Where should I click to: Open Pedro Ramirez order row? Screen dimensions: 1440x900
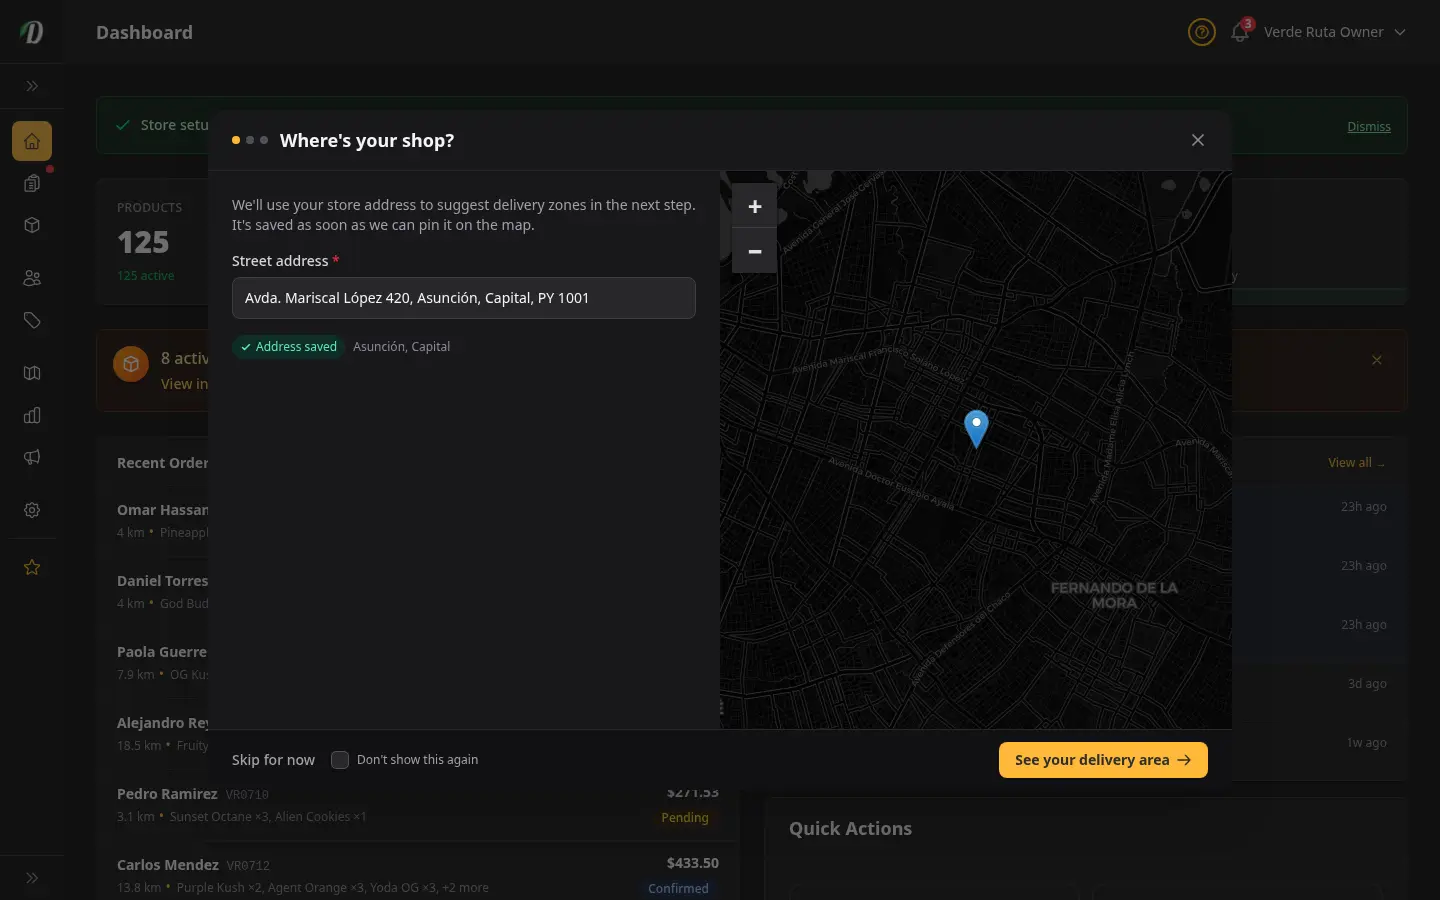(417, 805)
